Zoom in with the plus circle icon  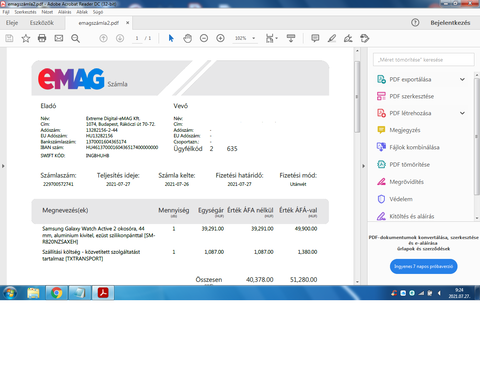220,38
